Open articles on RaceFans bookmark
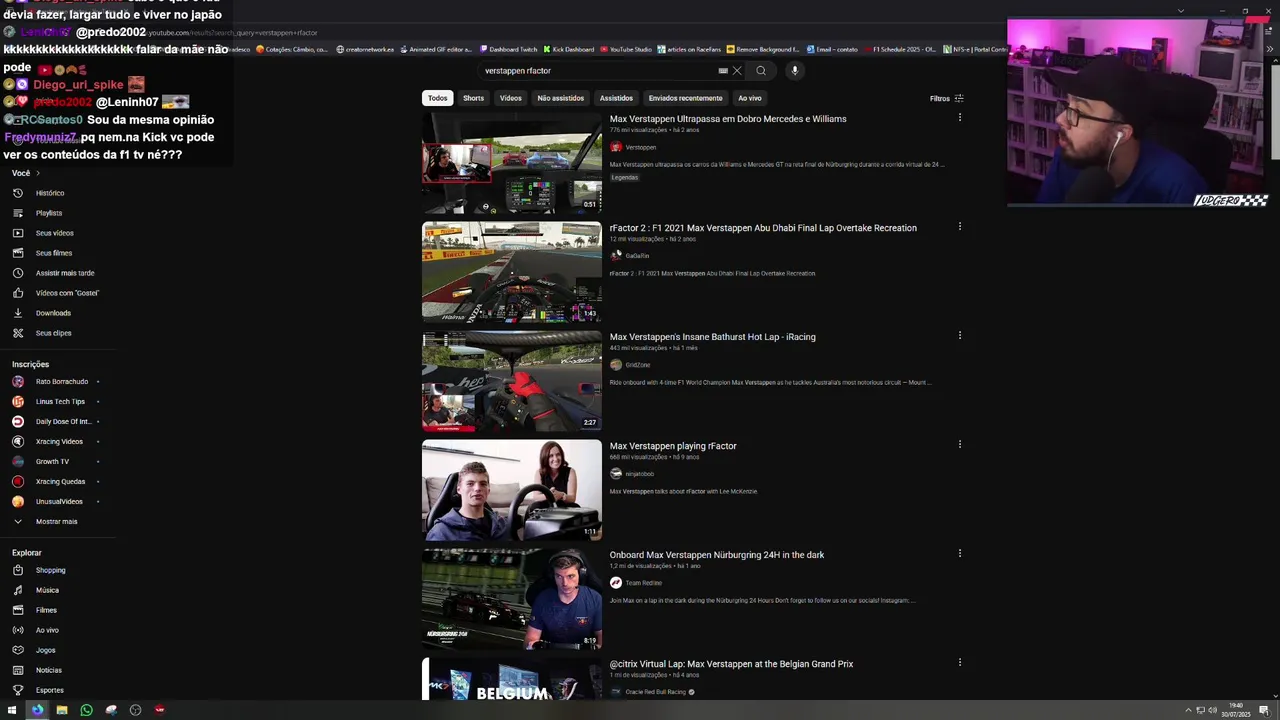The image size is (1280, 720). [688, 49]
